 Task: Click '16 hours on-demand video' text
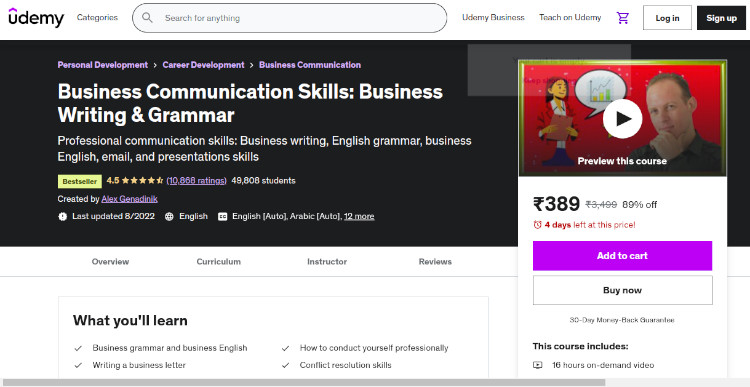click(x=603, y=365)
